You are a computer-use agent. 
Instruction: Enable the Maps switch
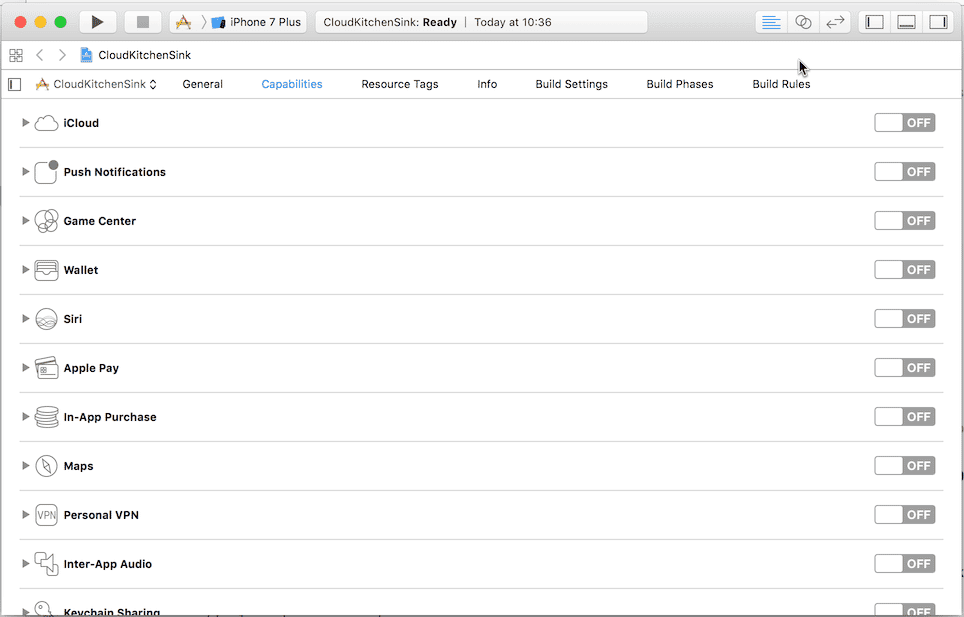[904, 466]
